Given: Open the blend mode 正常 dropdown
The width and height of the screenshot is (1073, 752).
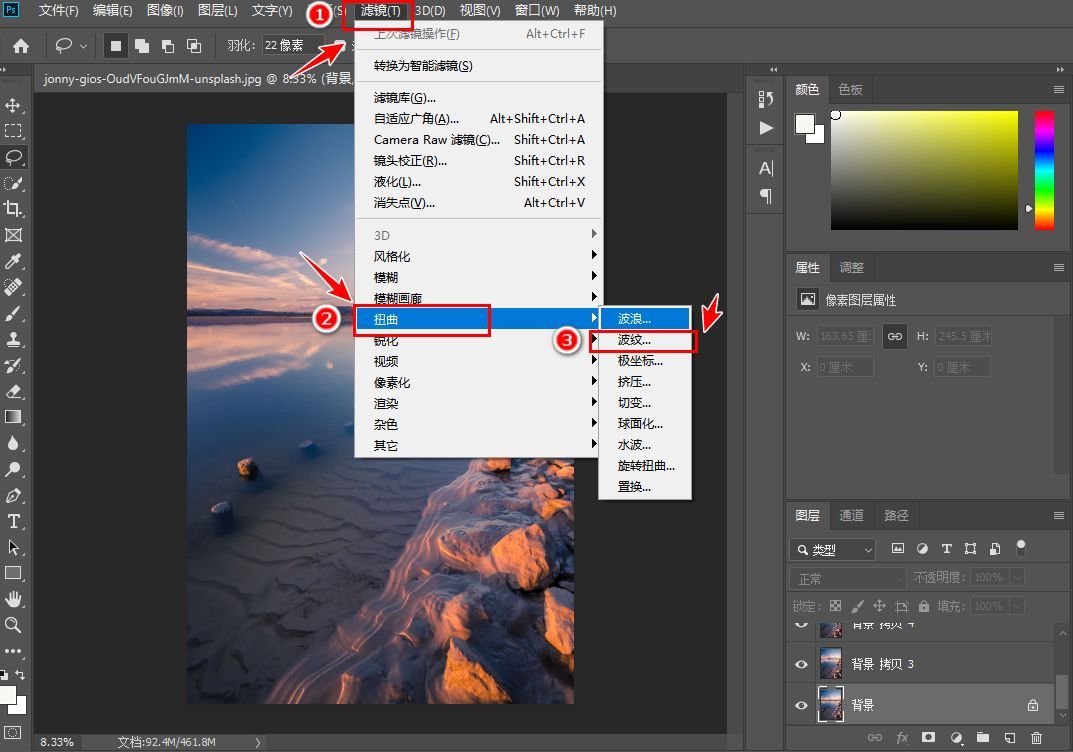Looking at the screenshot, I should 848,579.
